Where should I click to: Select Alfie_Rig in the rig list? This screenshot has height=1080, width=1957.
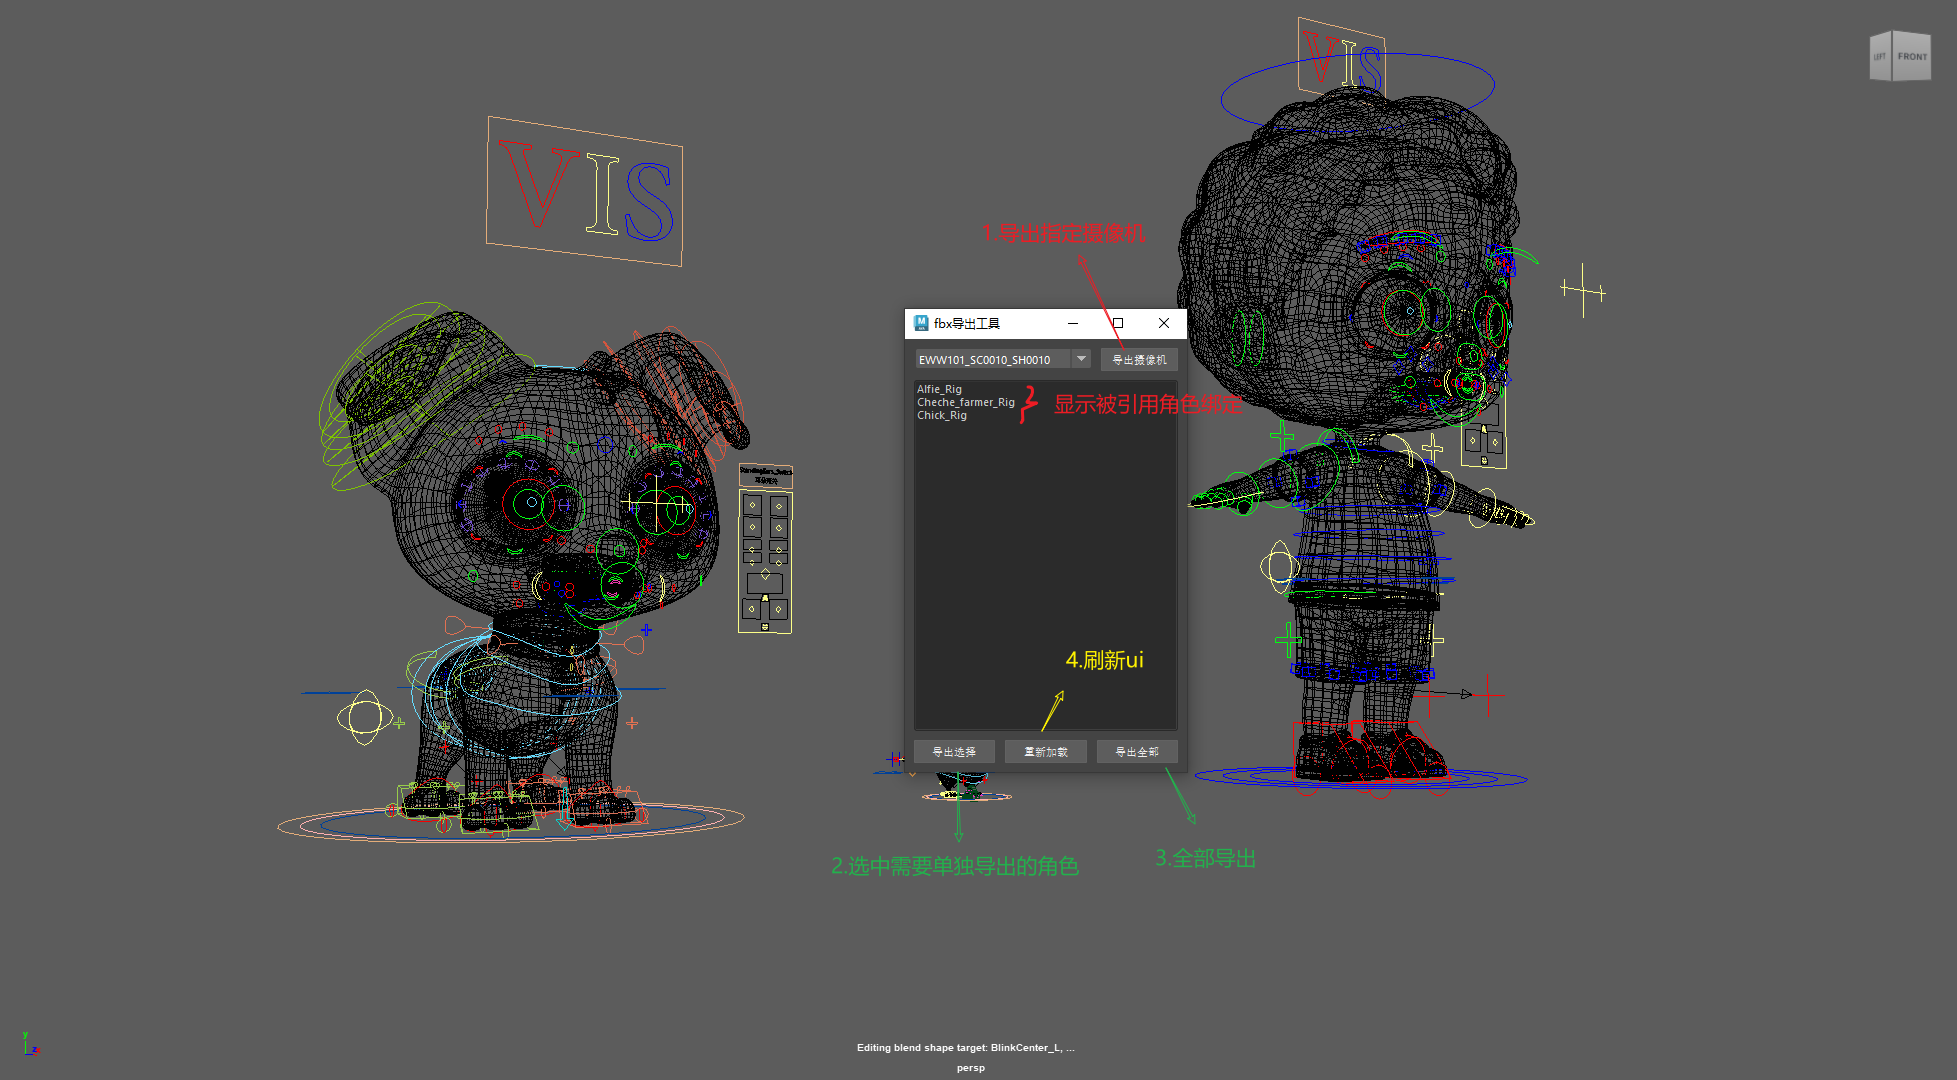[x=939, y=389]
